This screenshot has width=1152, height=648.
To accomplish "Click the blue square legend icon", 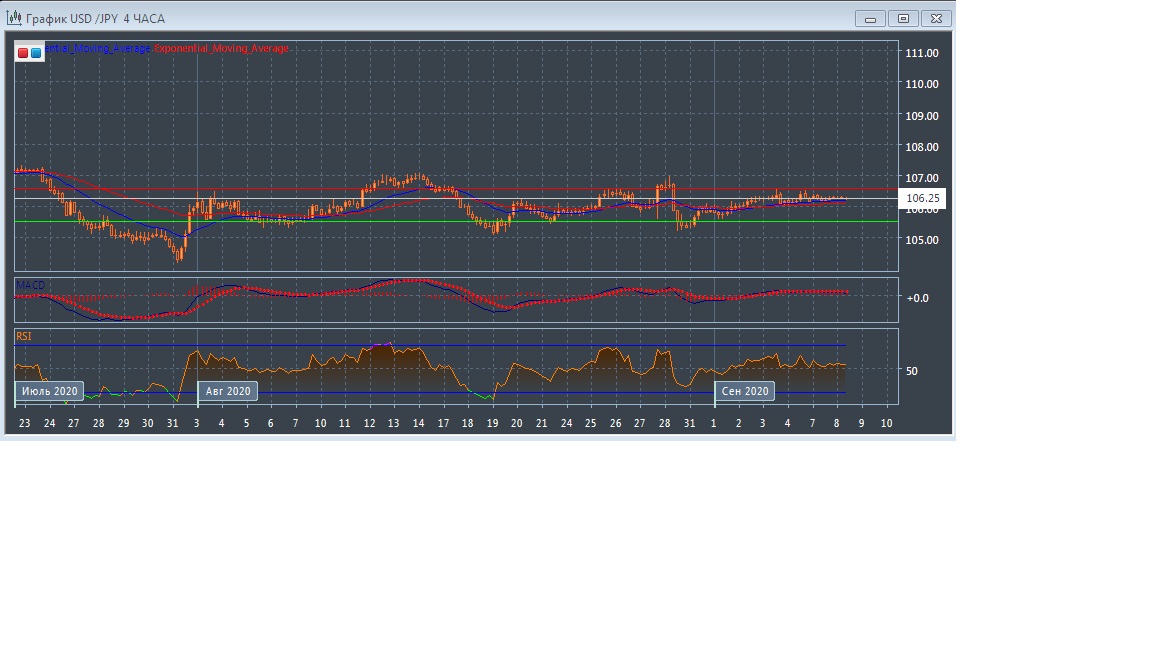I will click(36, 53).
